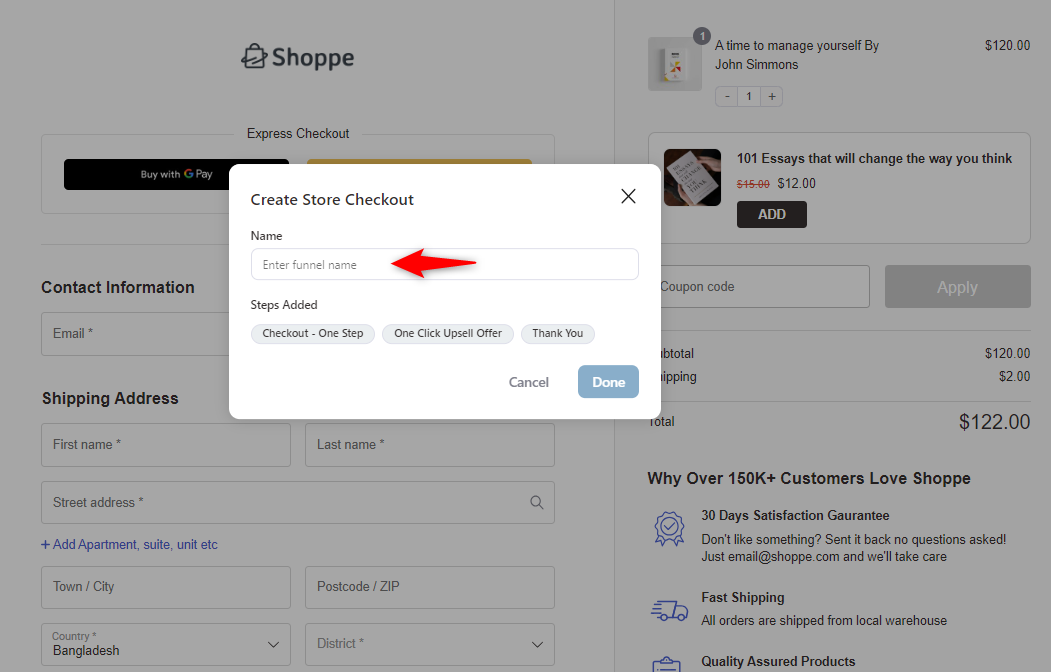The image size is (1051, 672).
Task: Increase book quantity with plus button
Action: click(771, 96)
